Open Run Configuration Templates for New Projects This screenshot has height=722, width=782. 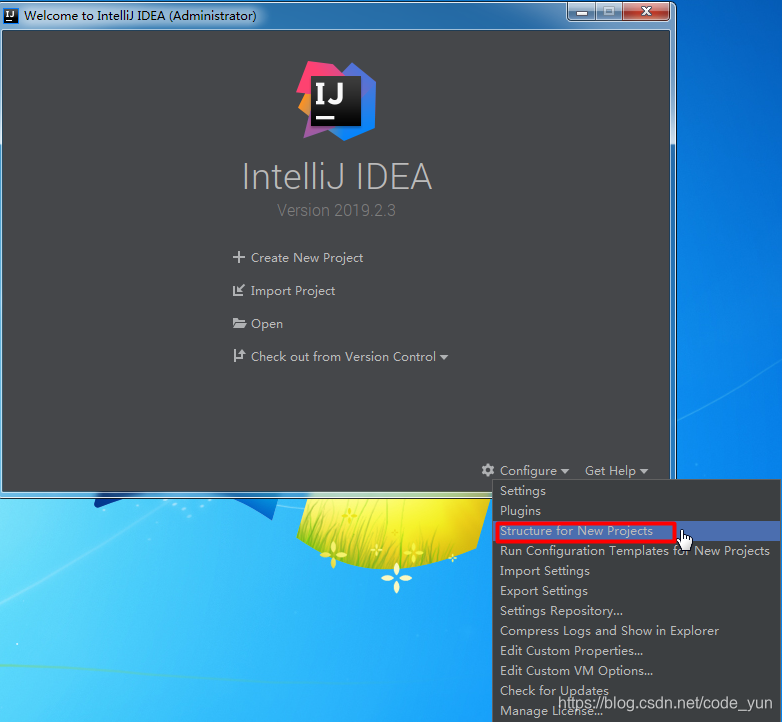636,551
